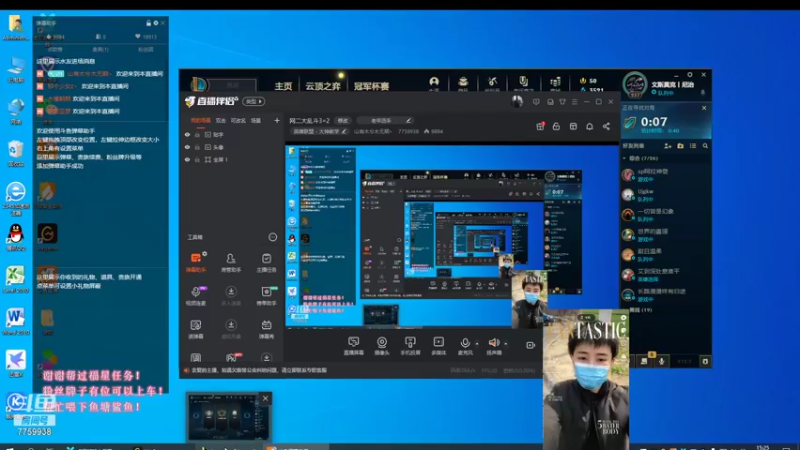Cancel queue with X beside 0:07 timer
The width and height of the screenshot is (800, 450).
pyautogui.click(x=704, y=108)
